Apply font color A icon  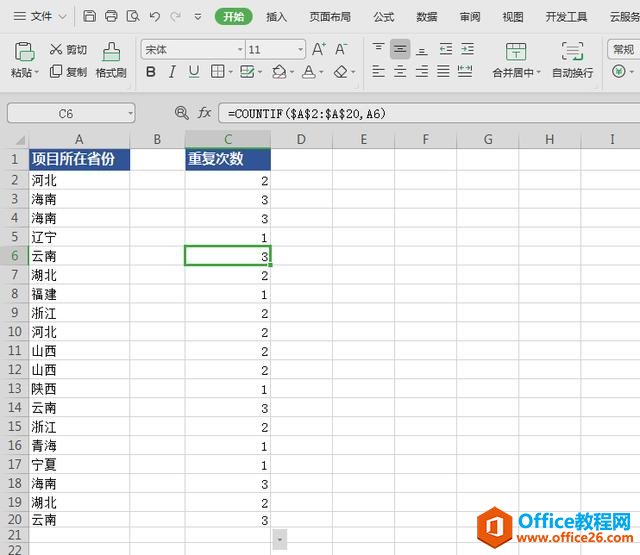click(x=309, y=72)
